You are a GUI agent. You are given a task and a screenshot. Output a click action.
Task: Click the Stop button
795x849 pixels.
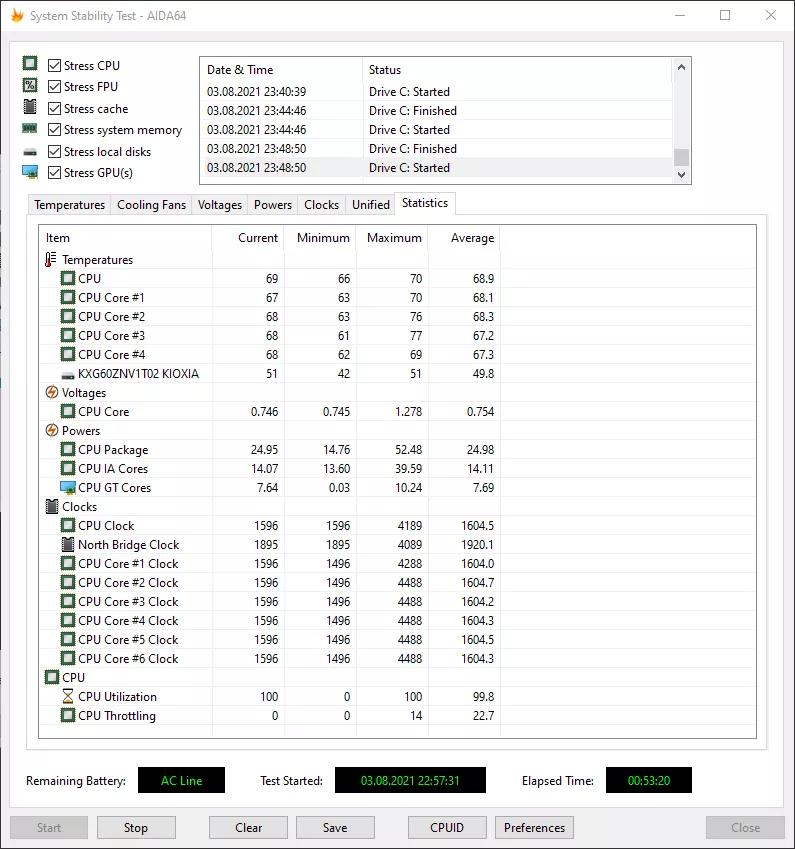(136, 827)
